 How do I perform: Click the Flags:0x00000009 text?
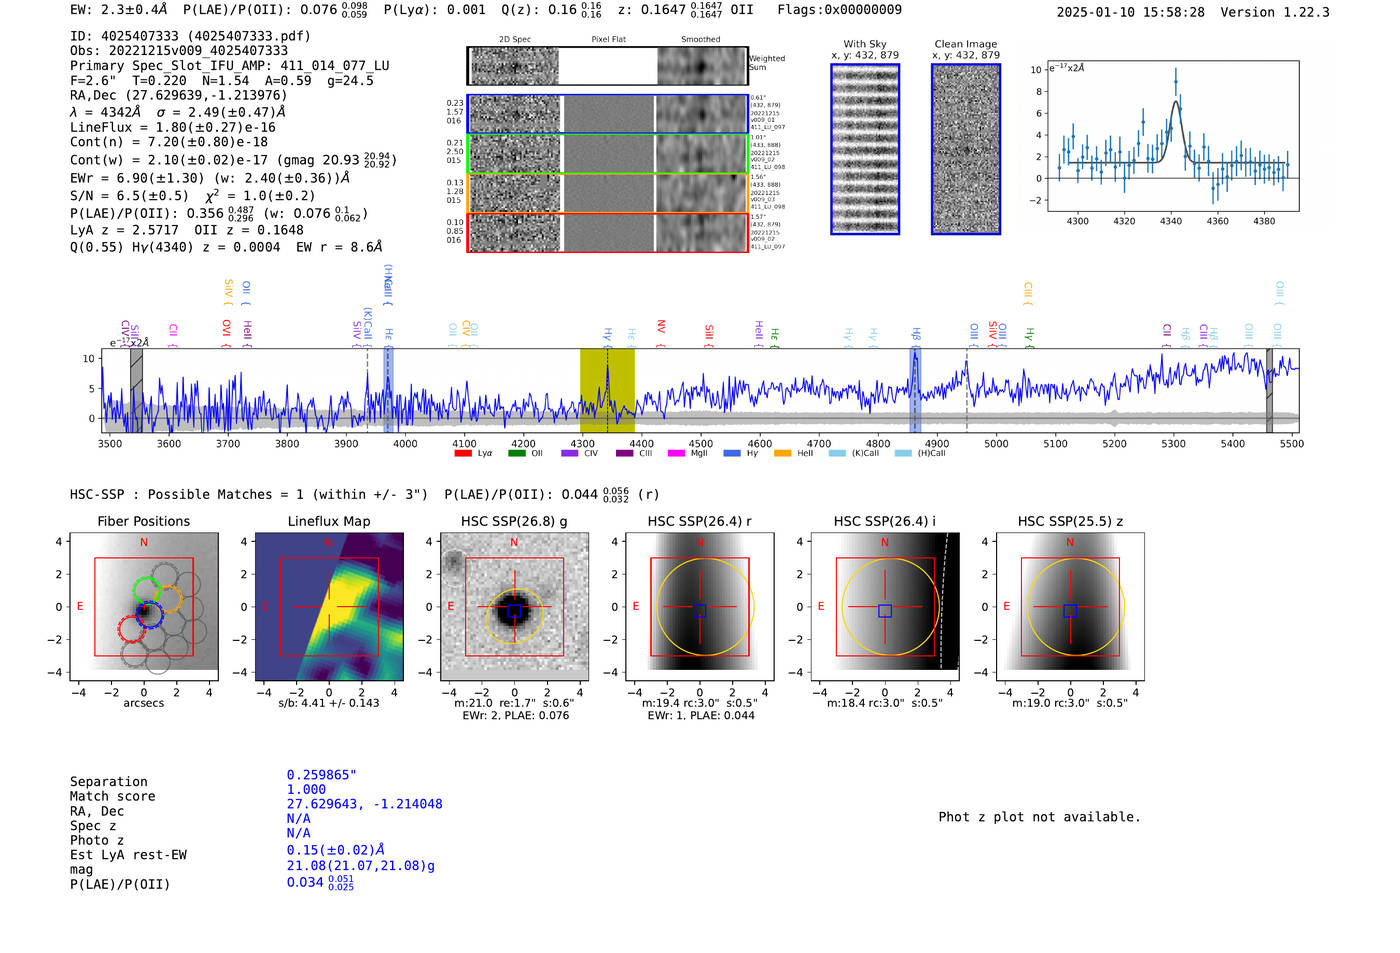pos(839,10)
